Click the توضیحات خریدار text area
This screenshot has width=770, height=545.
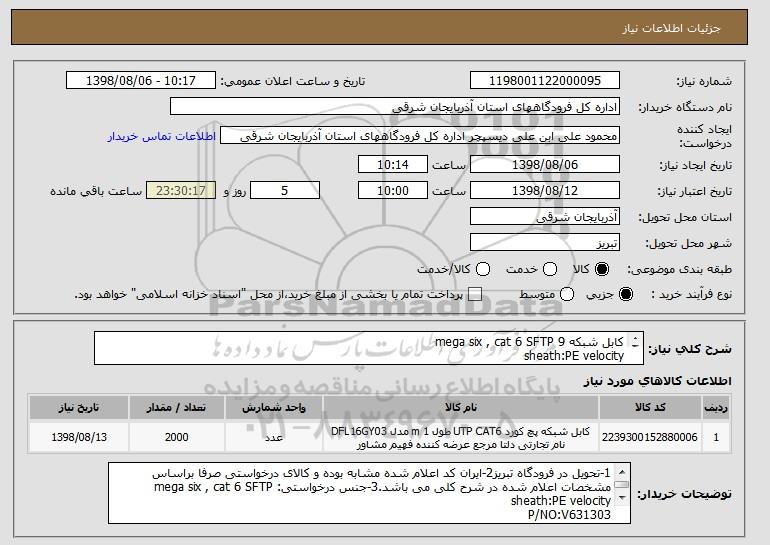(369, 493)
